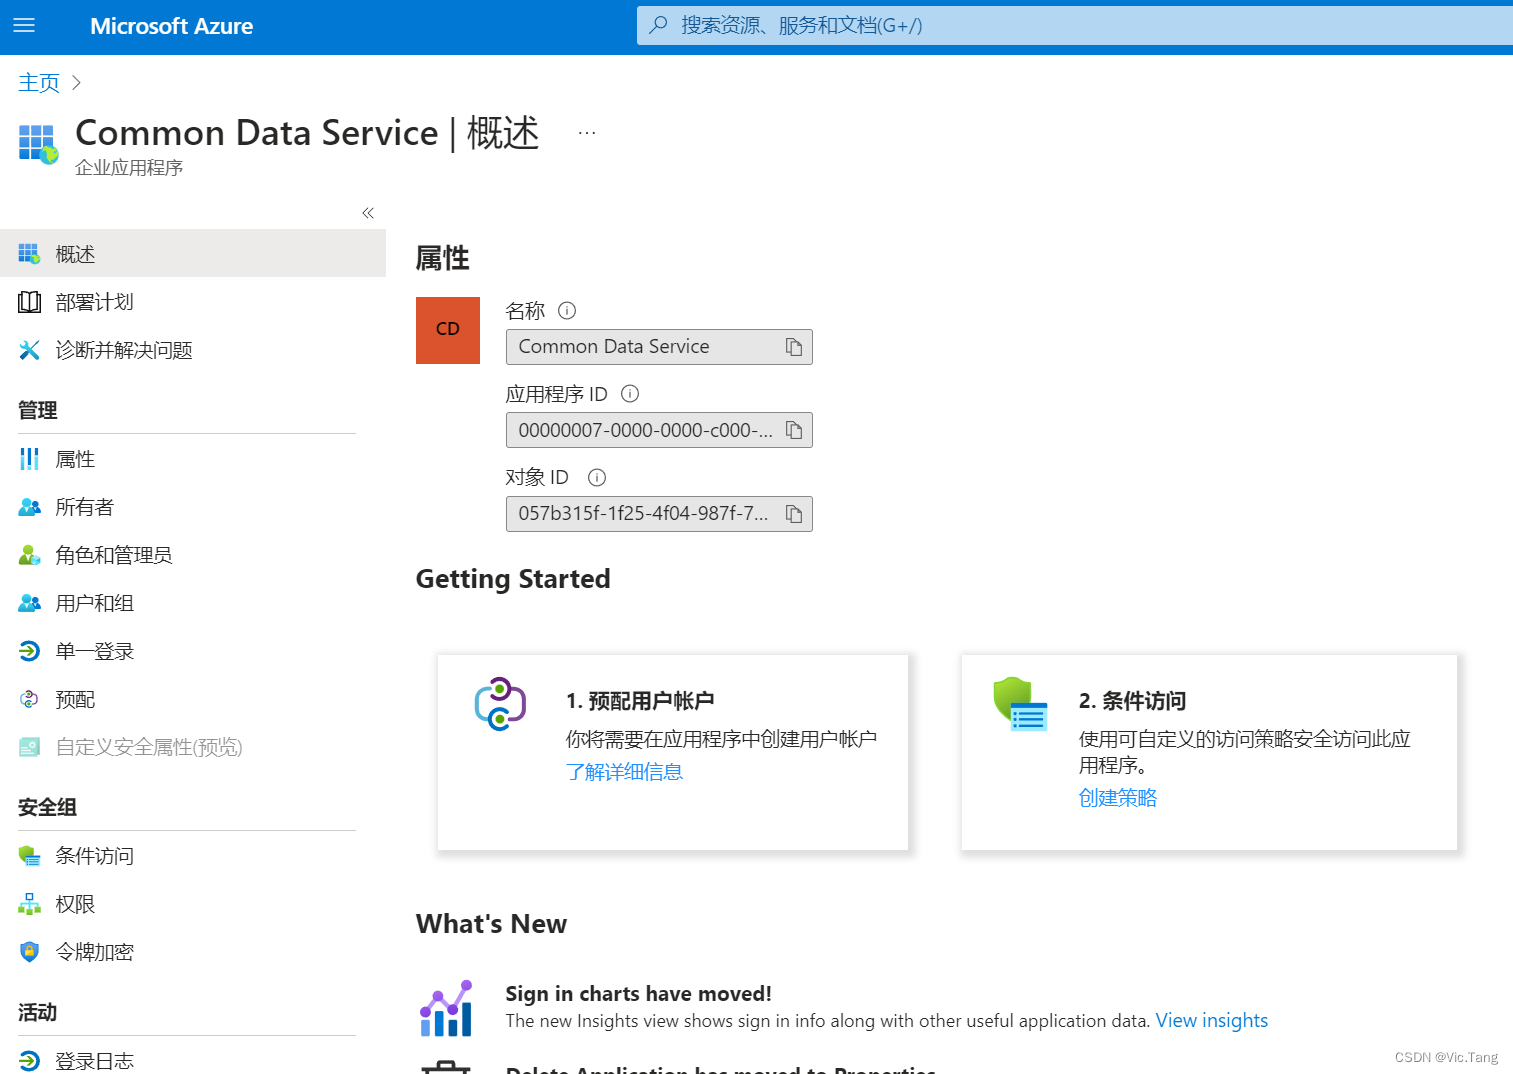
Task: Click the Microsoft Azure home title
Action: pyautogui.click(x=171, y=26)
